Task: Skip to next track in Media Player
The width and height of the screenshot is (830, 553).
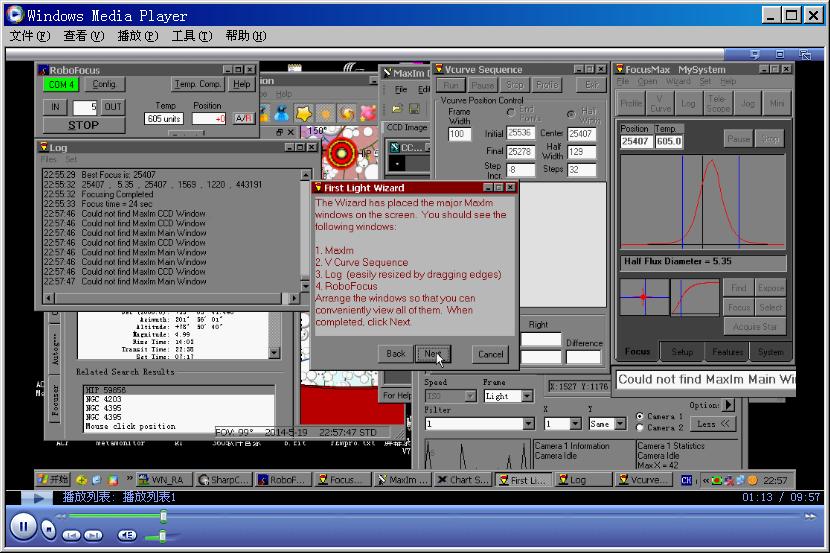Action: [x=93, y=535]
